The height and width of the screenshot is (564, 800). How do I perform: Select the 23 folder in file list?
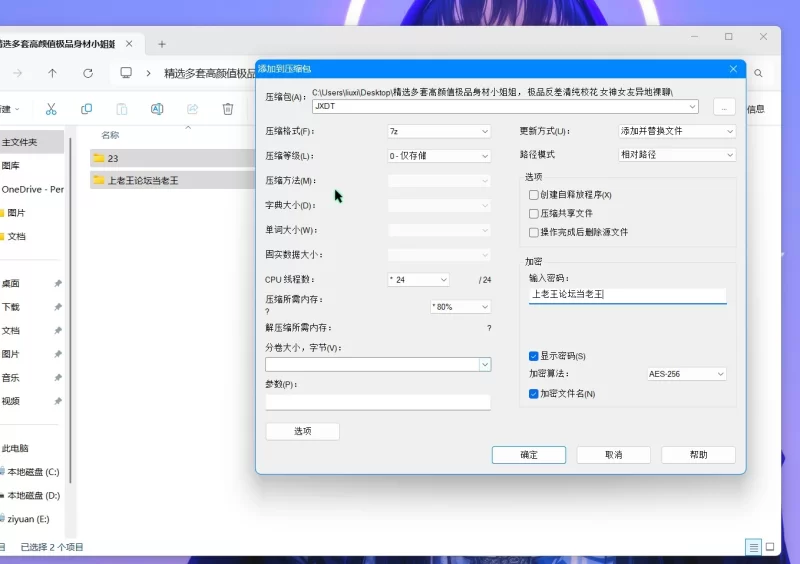[x=172, y=158]
